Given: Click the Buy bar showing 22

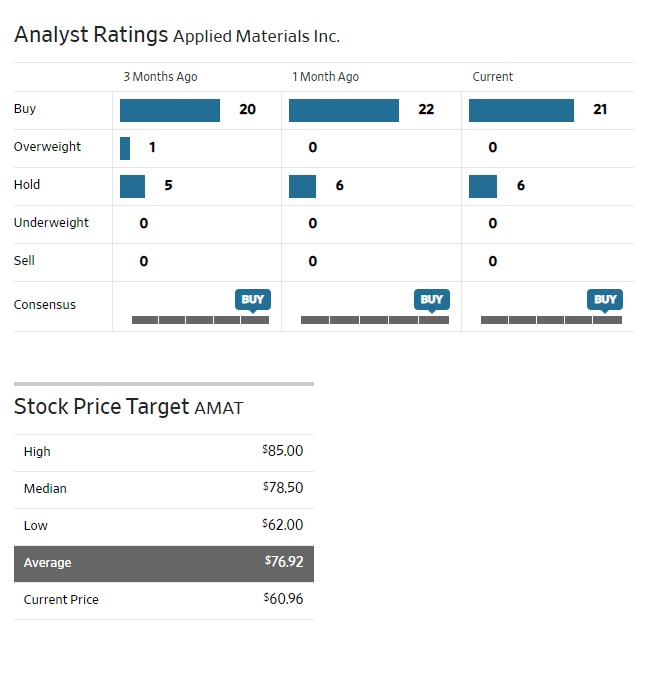Looking at the screenshot, I should tap(343, 110).
